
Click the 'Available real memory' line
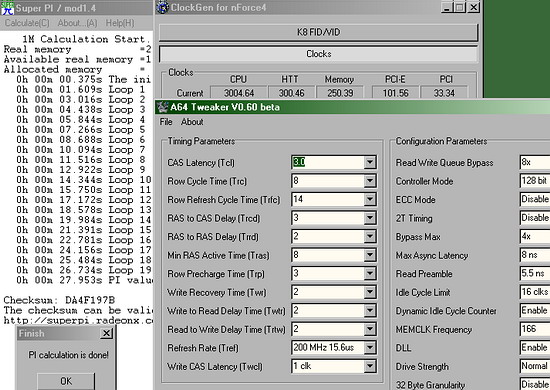[x=77, y=59]
